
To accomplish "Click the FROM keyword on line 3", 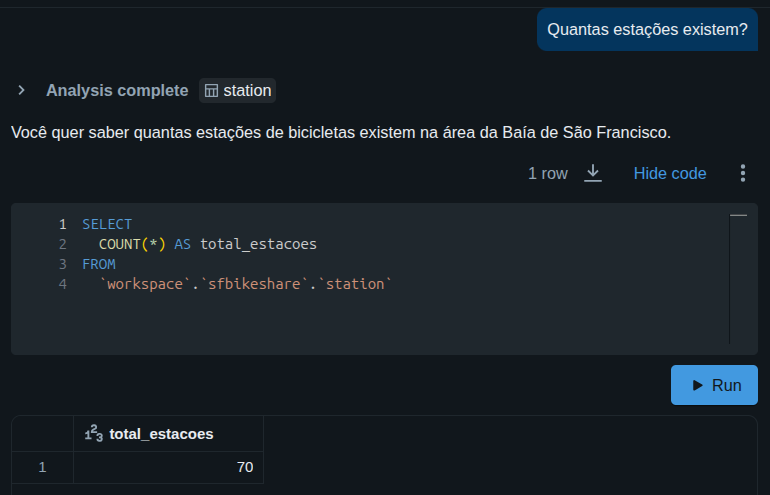I will coord(99,264).
